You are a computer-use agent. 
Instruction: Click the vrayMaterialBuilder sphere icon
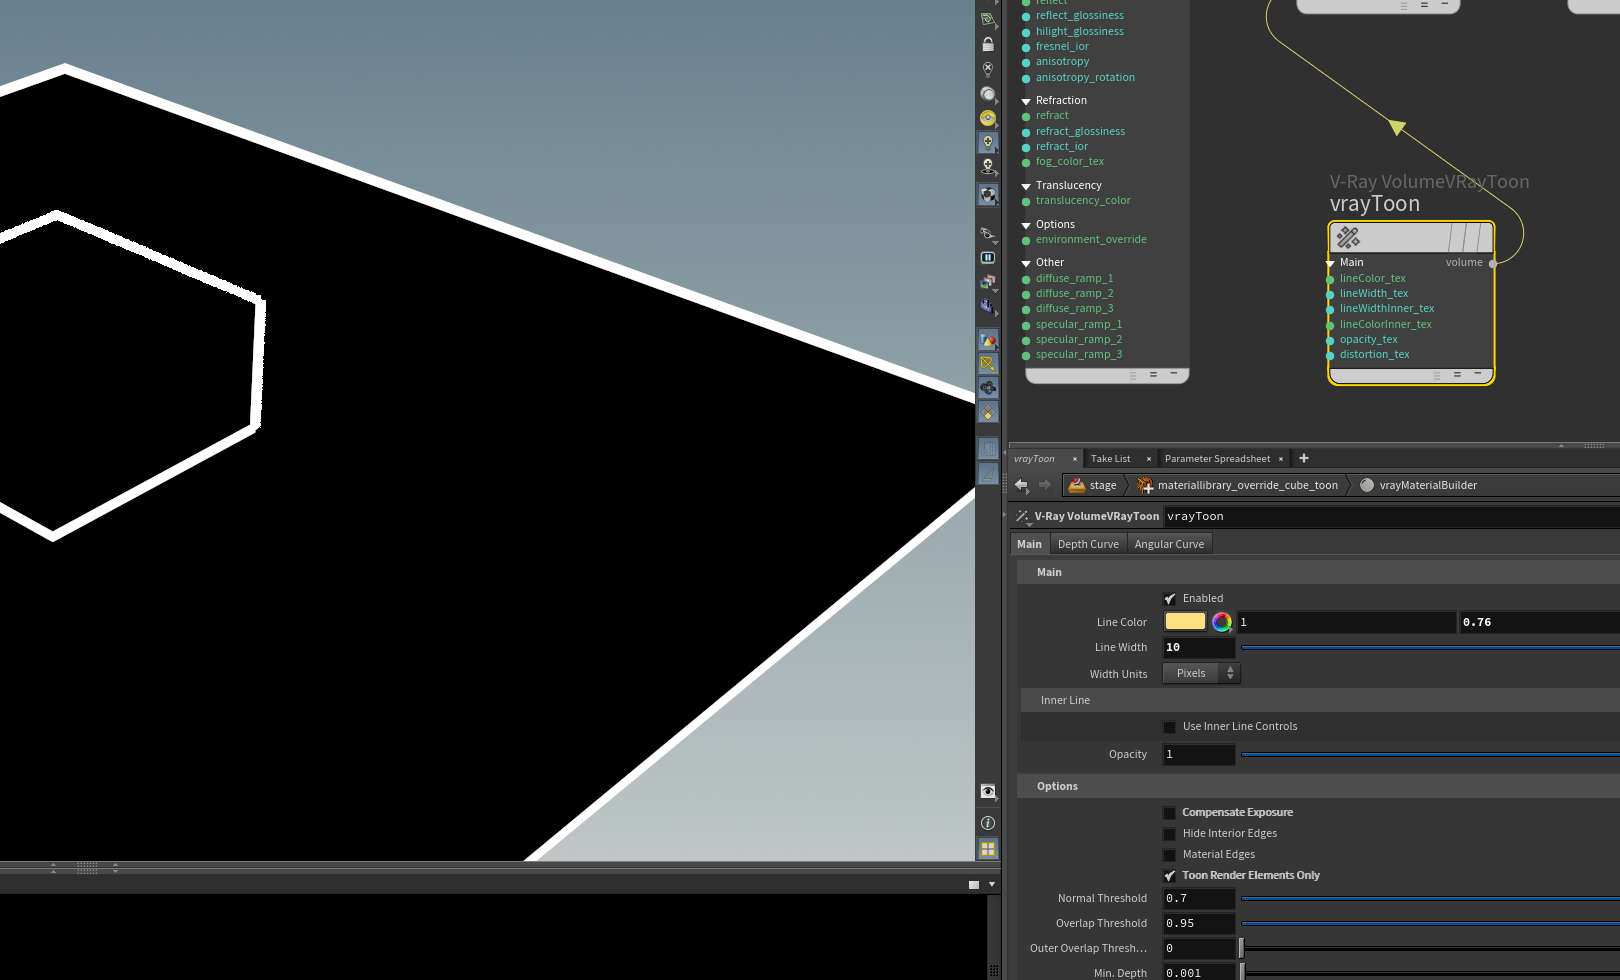(x=1367, y=485)
